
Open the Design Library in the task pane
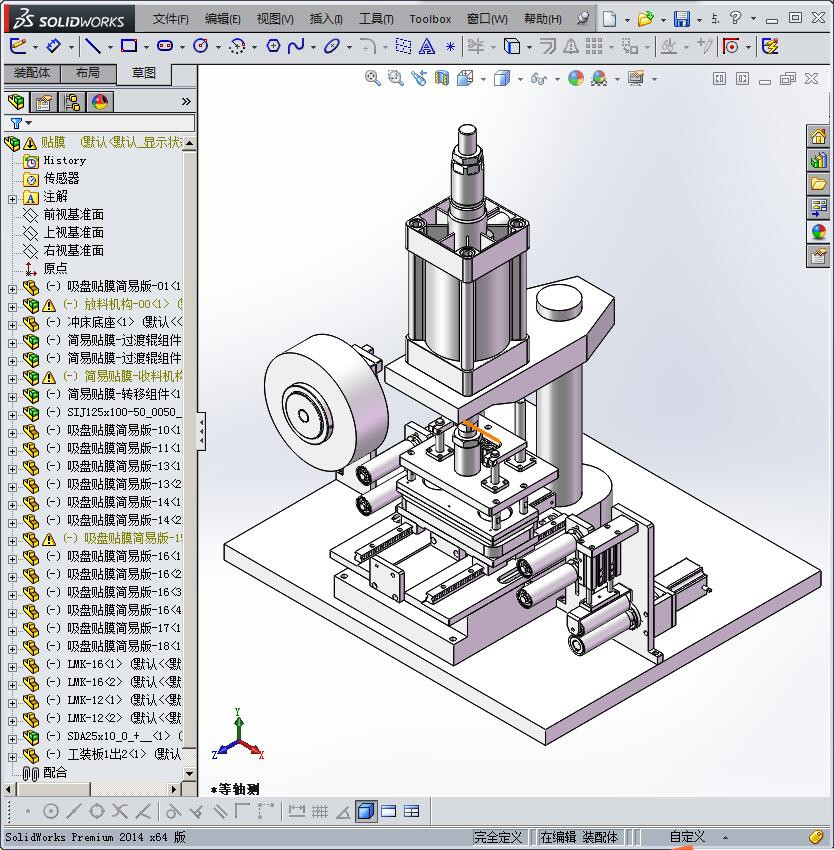click(818, 160)
